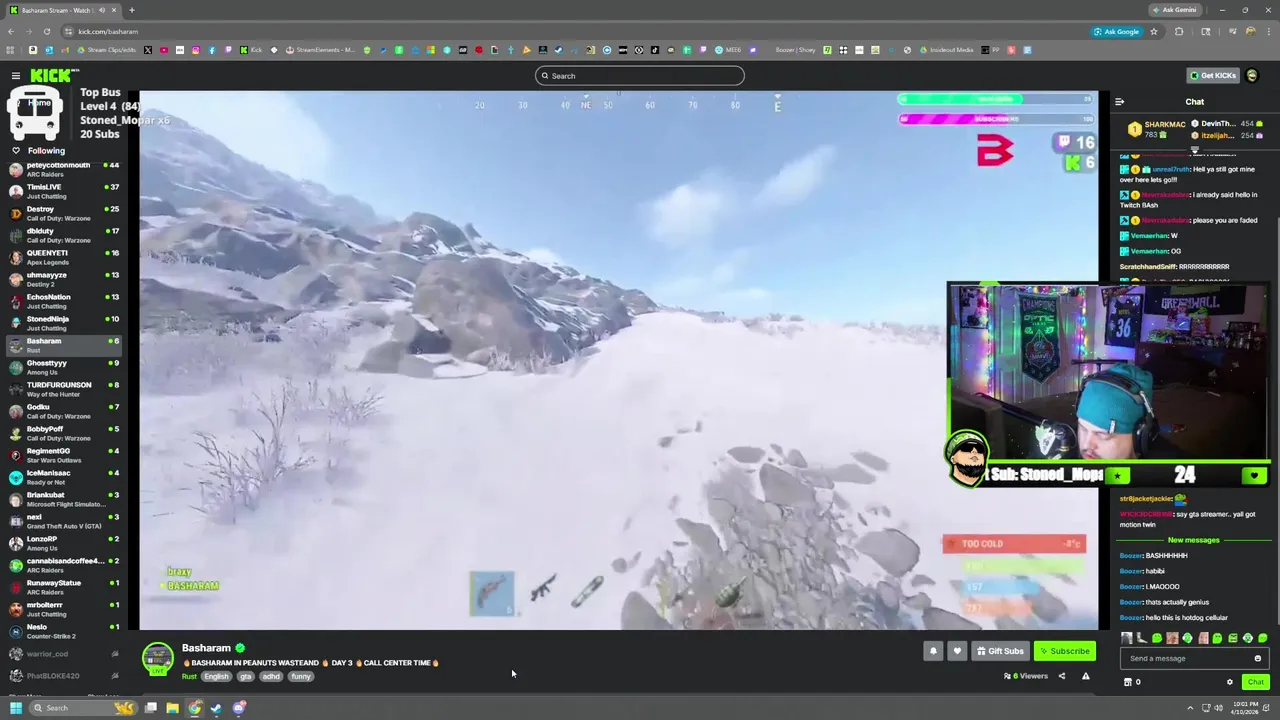
Task: Enable notifications with the bell icon
Action: coord(933,651)
